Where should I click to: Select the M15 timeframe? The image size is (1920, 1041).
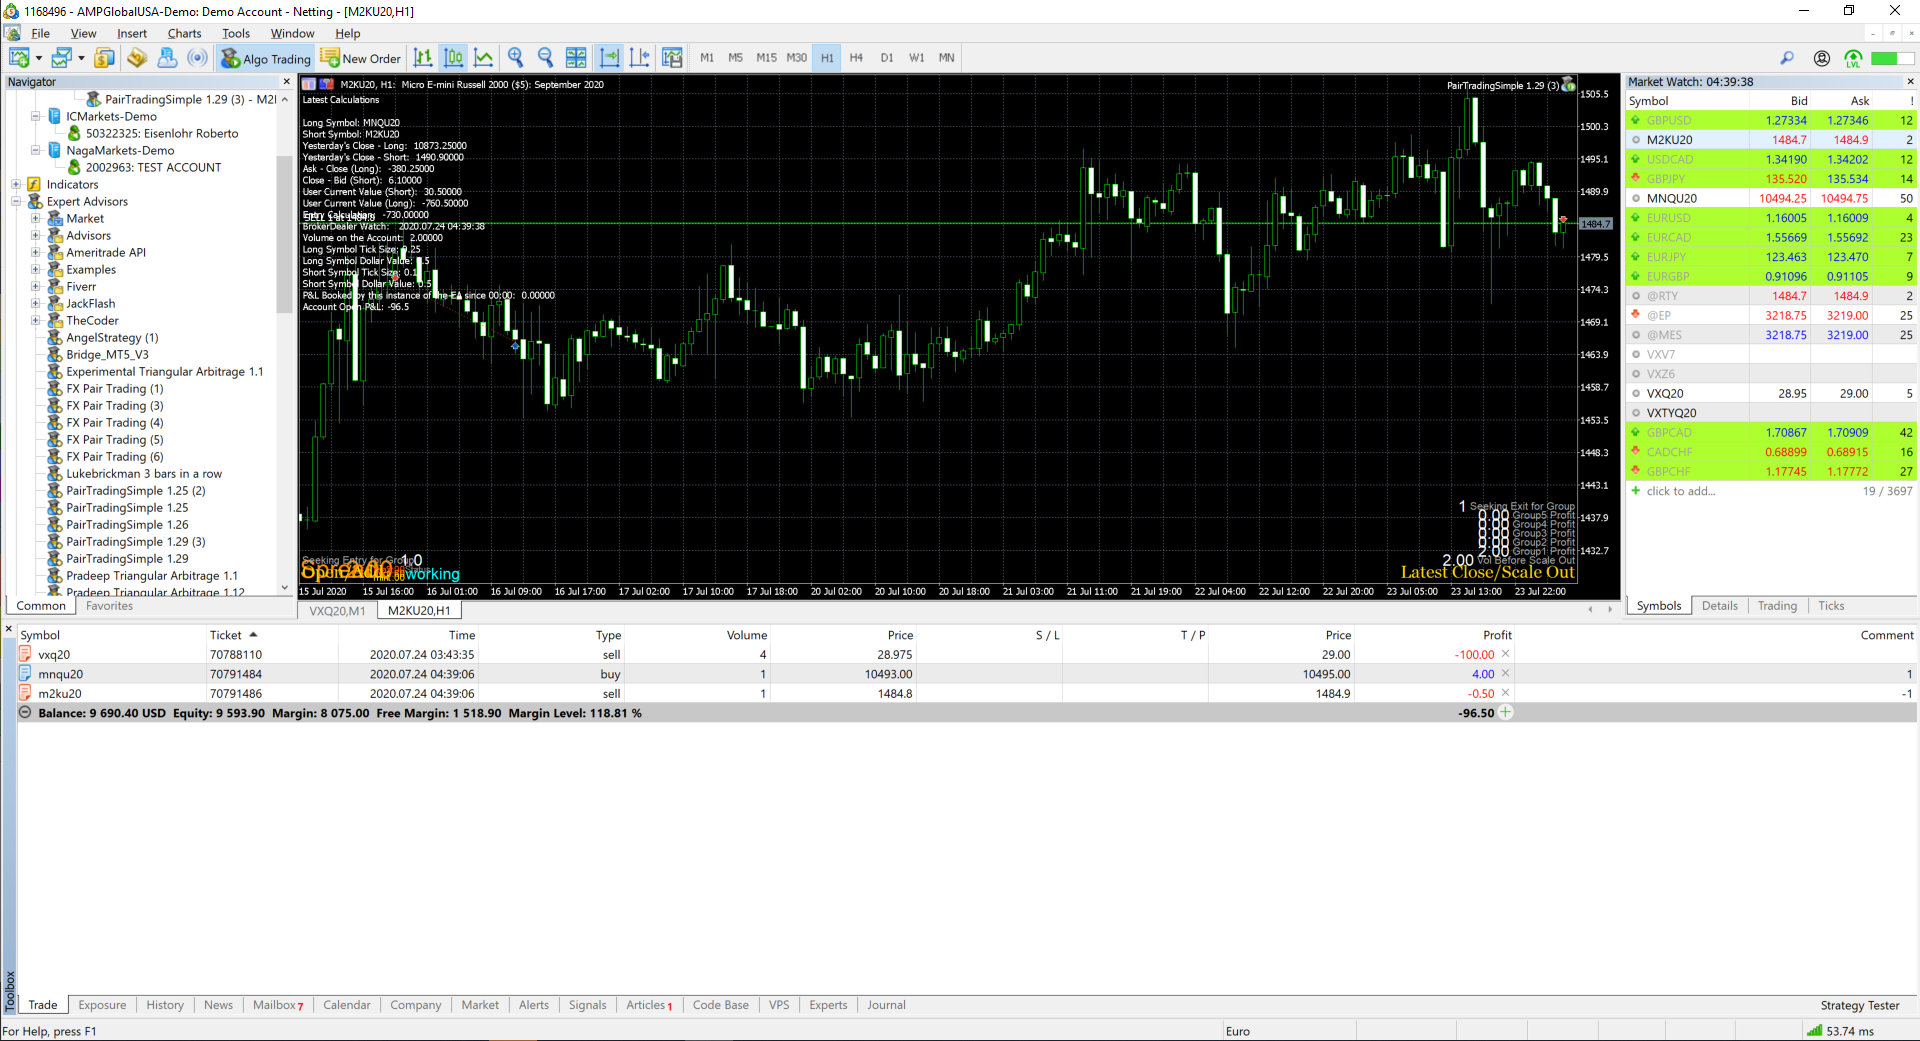[x=766, y=58]
